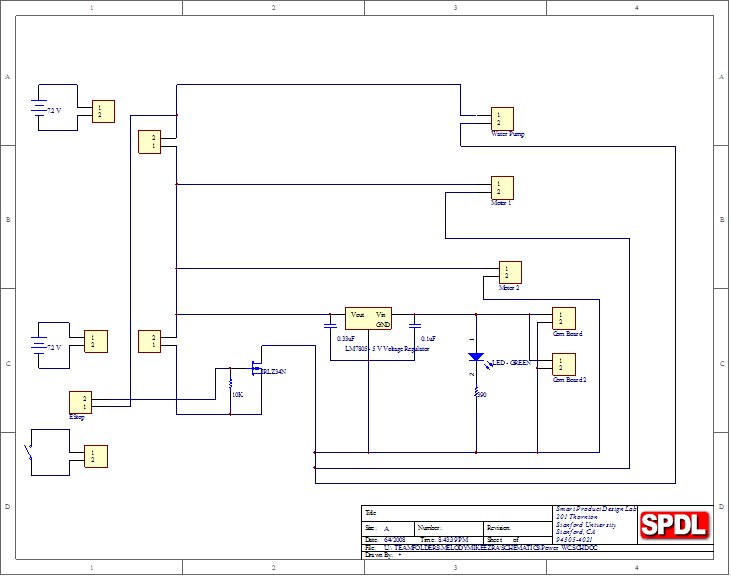
Task: Click the Gen Board 2 connector
Action: (x=564, y=364)
